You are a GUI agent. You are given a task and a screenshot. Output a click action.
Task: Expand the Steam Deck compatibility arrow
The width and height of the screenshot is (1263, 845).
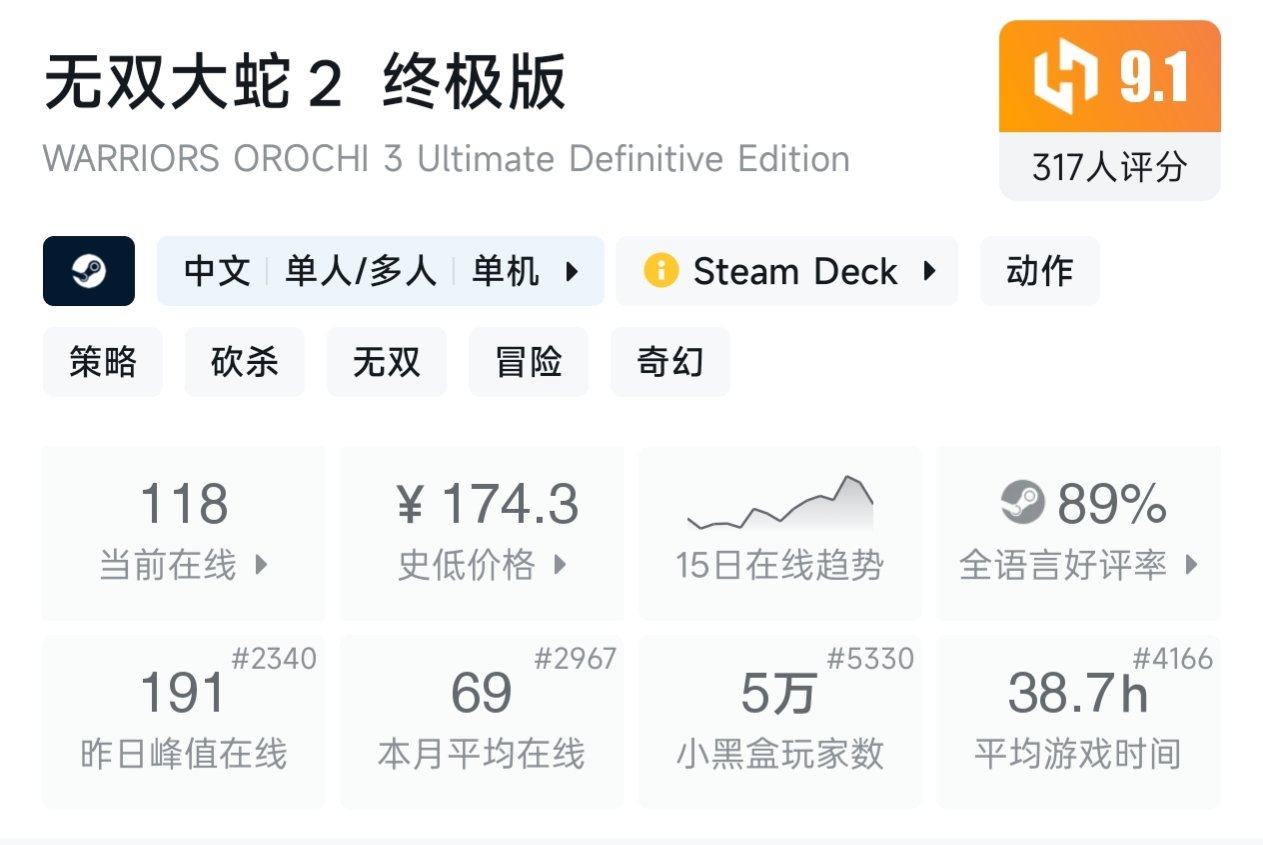(x=930, y=271)
